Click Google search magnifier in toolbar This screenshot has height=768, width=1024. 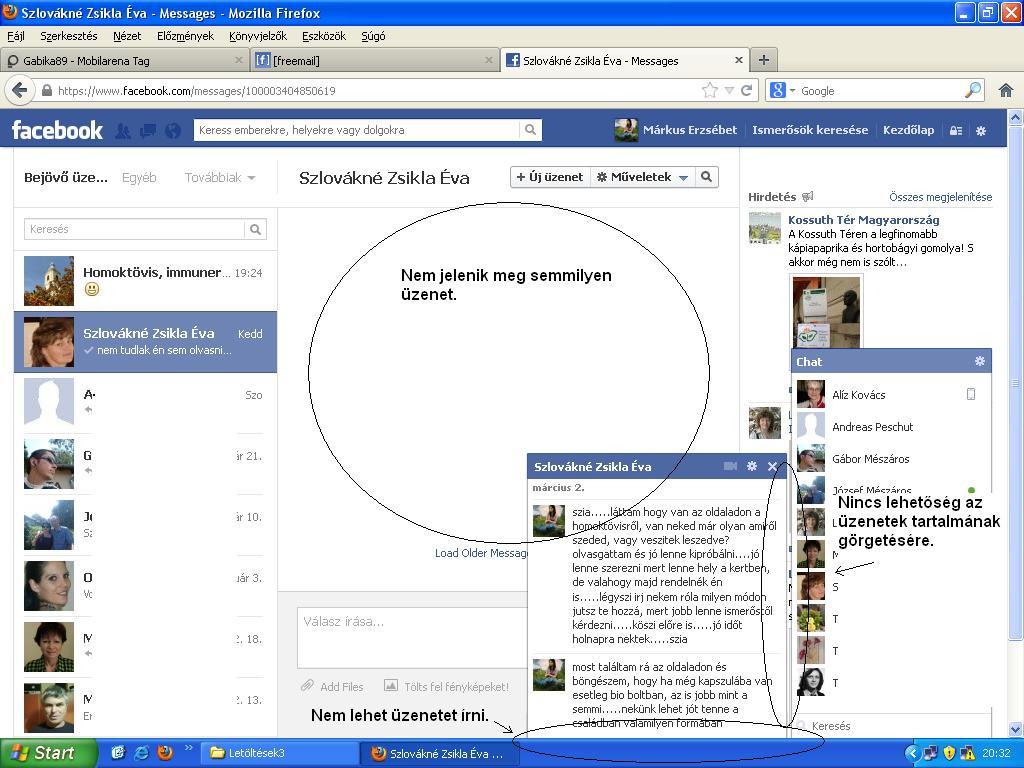pos(973,90)
